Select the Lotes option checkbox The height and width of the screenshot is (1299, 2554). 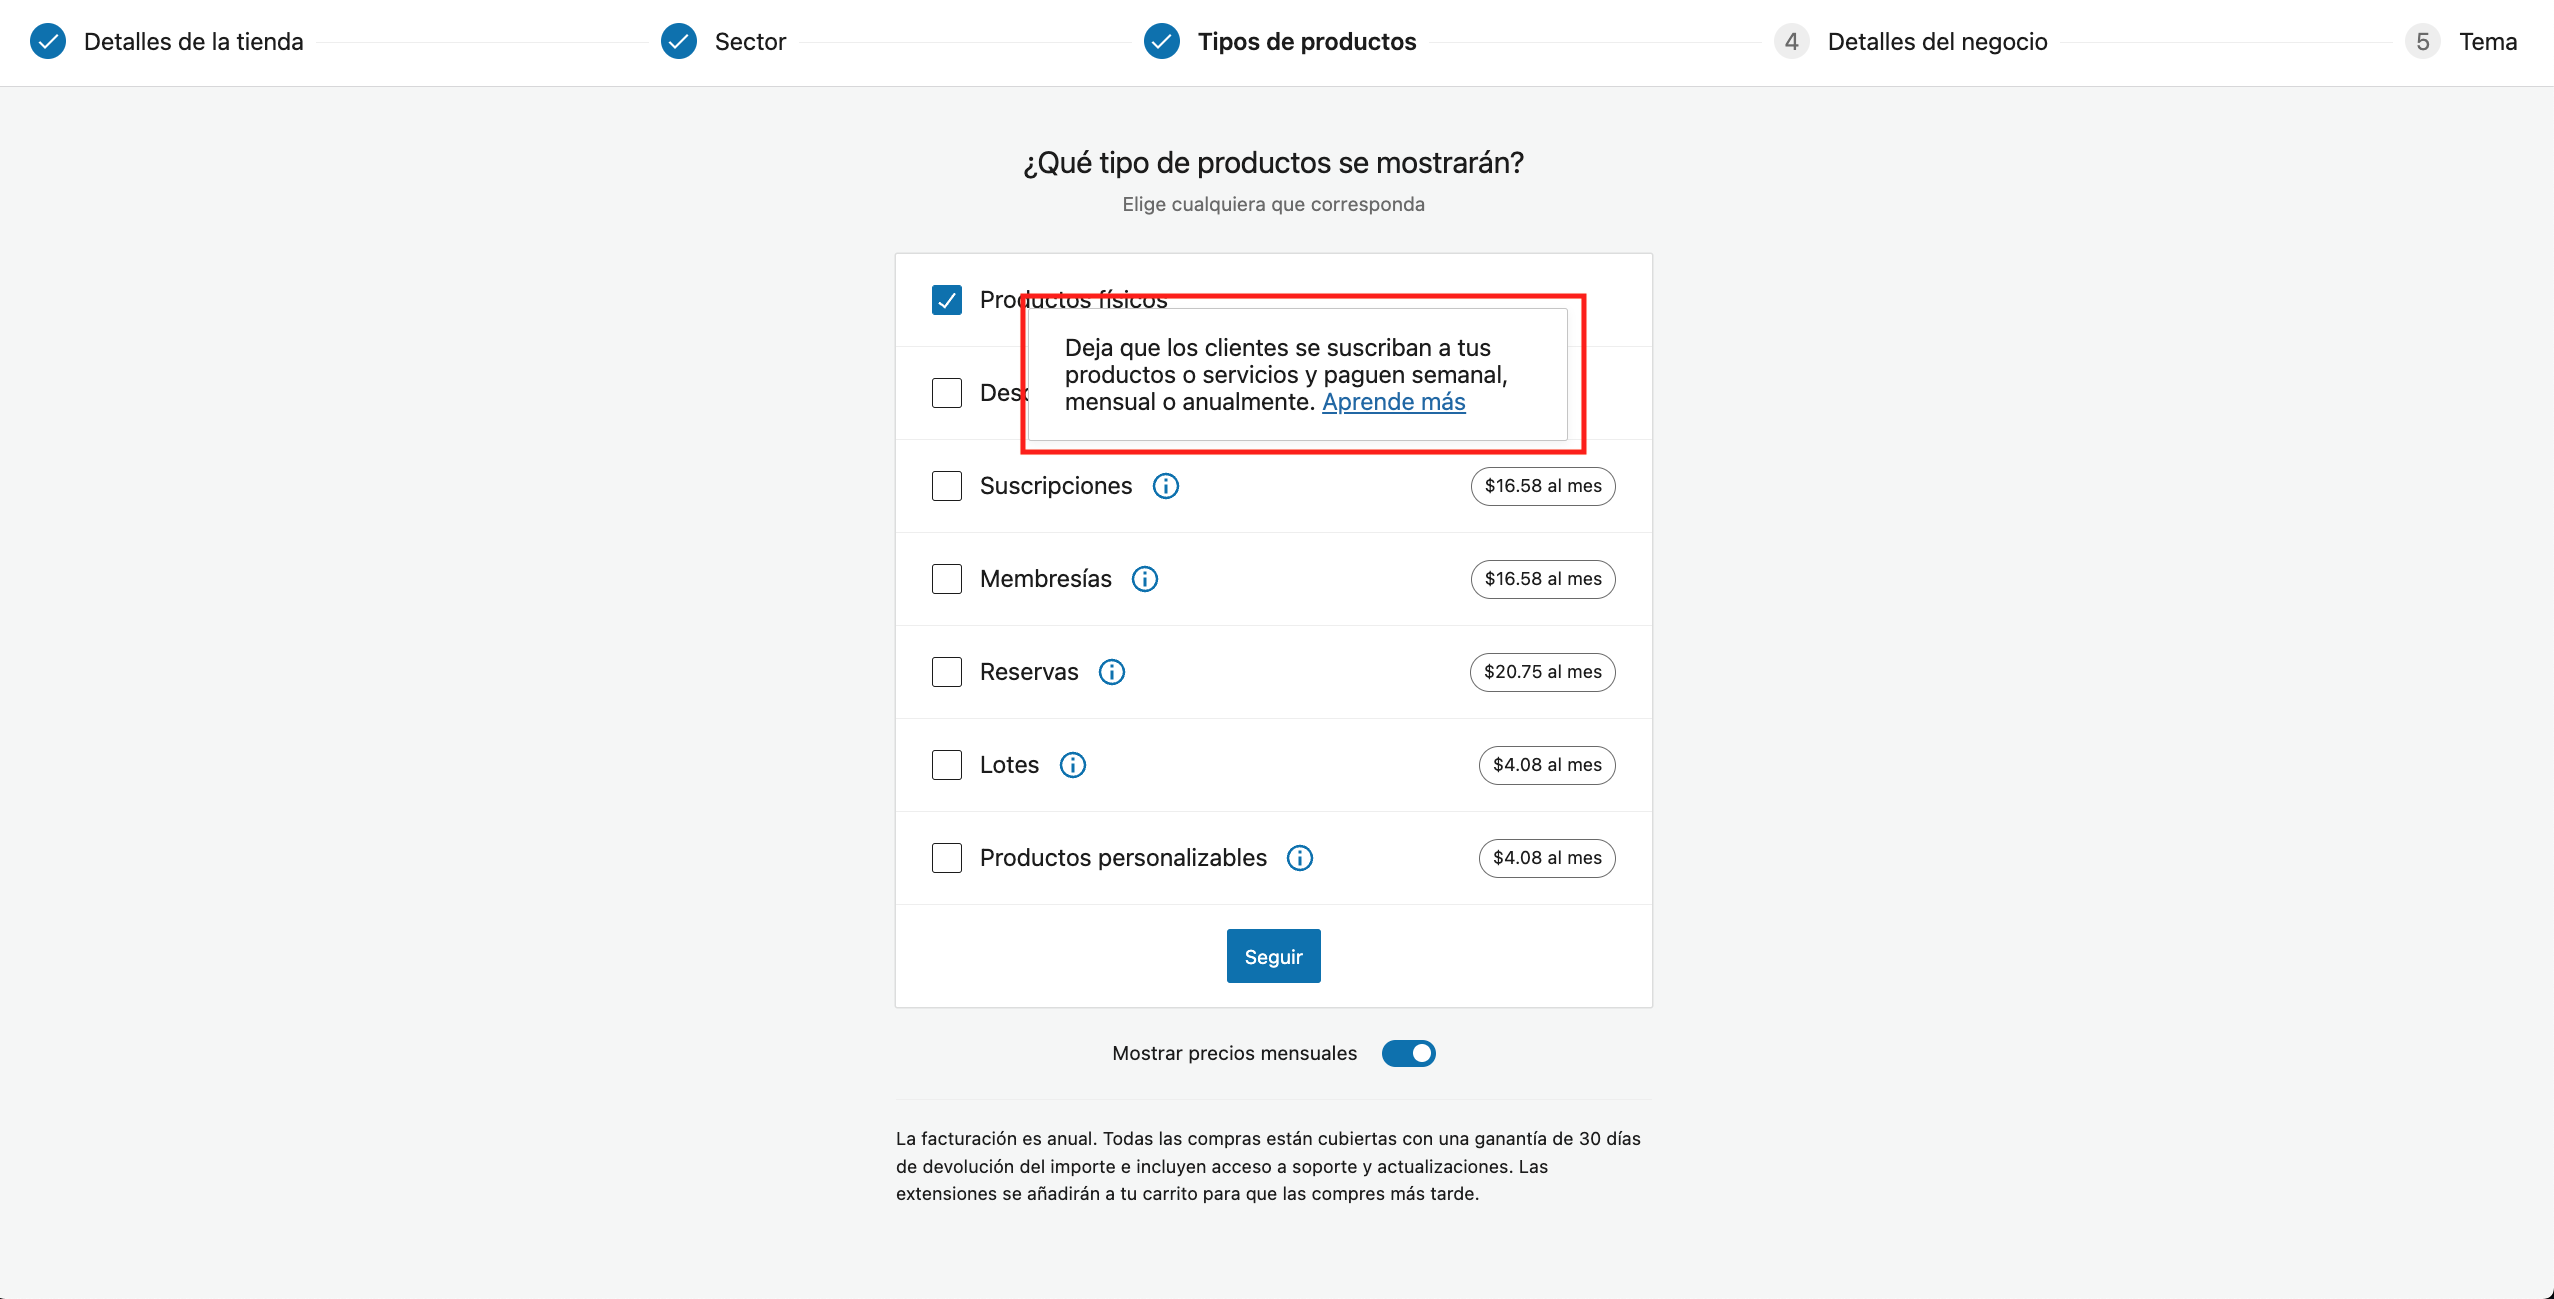(x=946, y=764)
